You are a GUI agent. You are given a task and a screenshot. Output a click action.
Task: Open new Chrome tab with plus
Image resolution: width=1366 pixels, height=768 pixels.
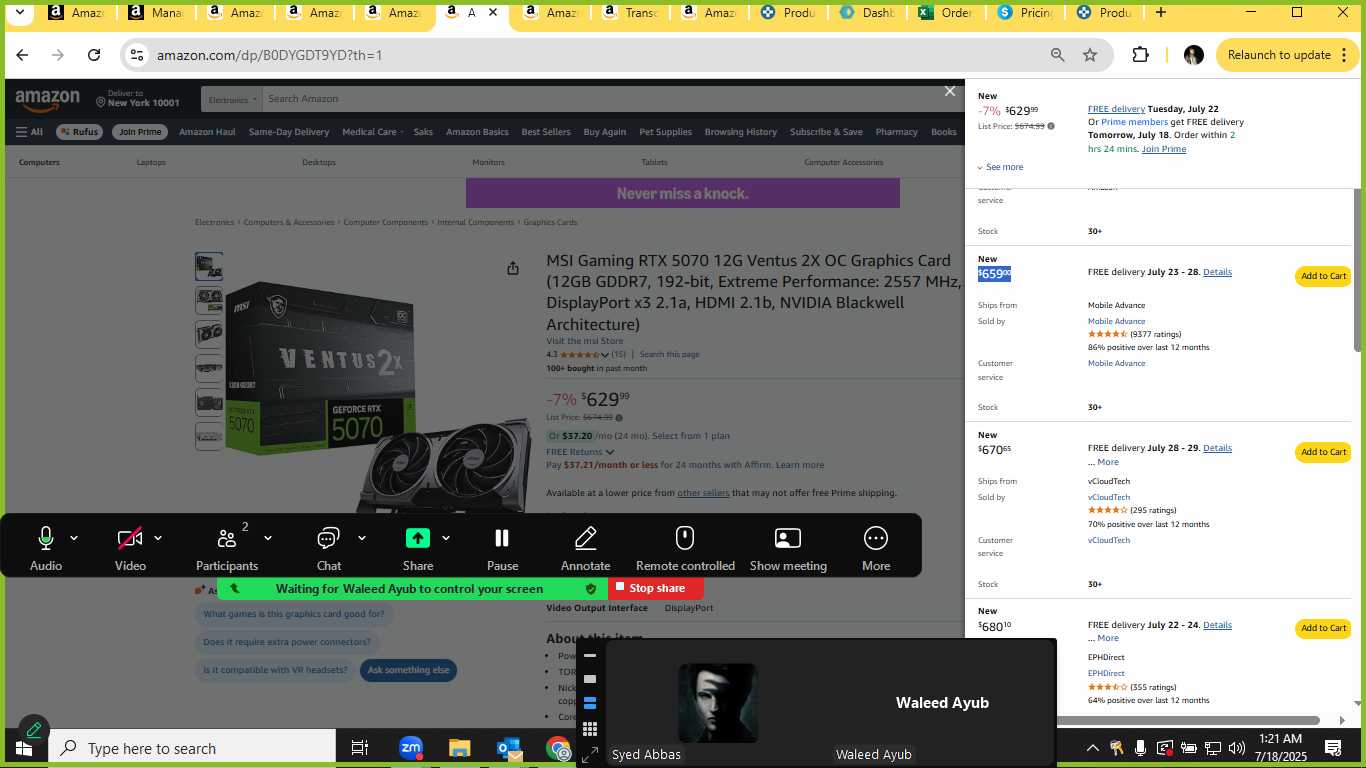click(x=1160, y=13)
